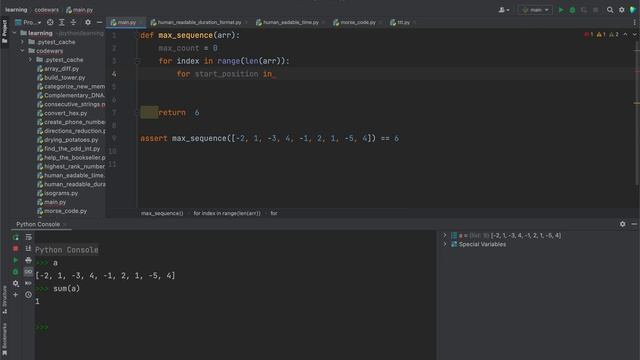The height and width of the screenshot is (360, 640).
Task: Expand variable a in variables pane
Action: point(444,235)
